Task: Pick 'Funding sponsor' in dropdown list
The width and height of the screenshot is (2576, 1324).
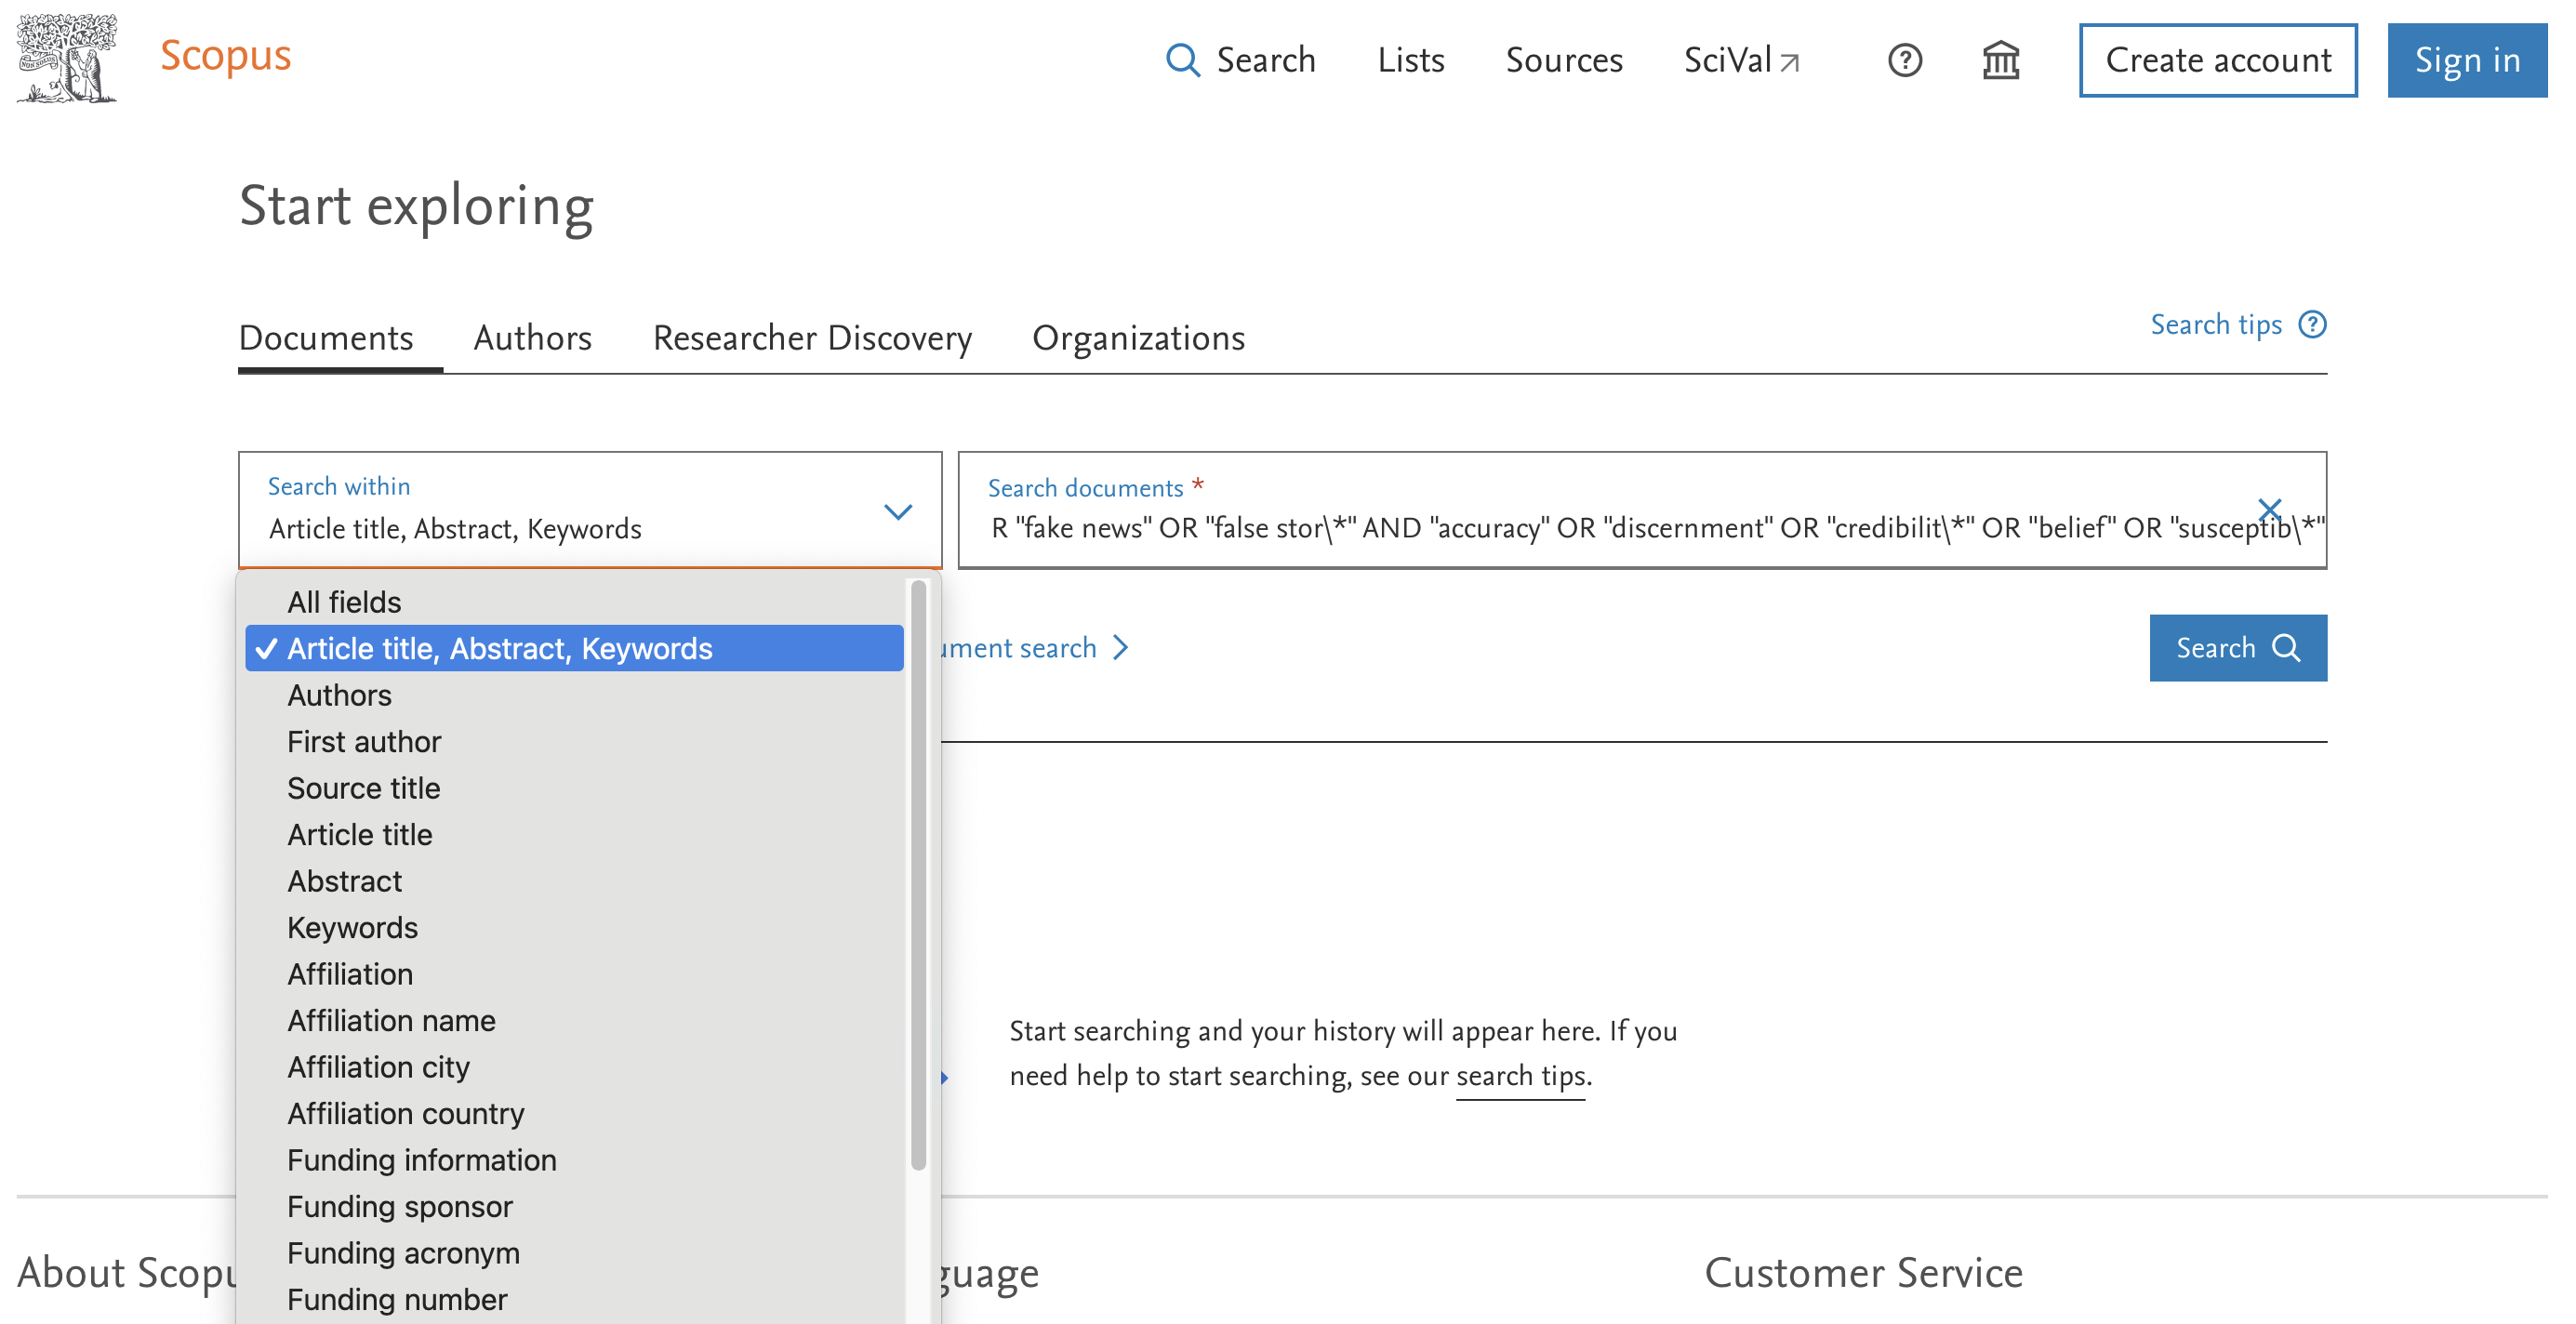Action: (399, 1206)
